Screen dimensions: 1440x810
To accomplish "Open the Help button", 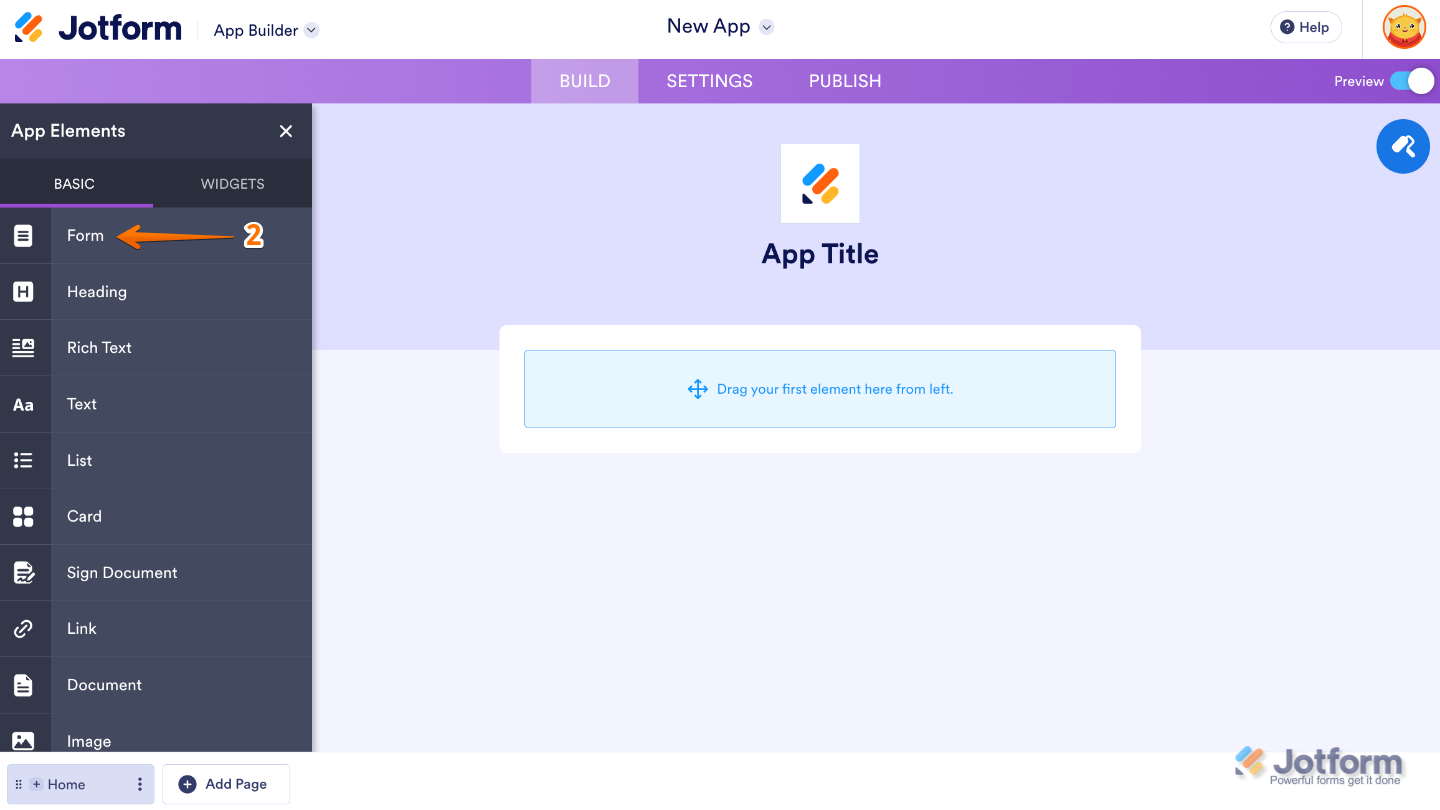I will [x=1305, y=27].
